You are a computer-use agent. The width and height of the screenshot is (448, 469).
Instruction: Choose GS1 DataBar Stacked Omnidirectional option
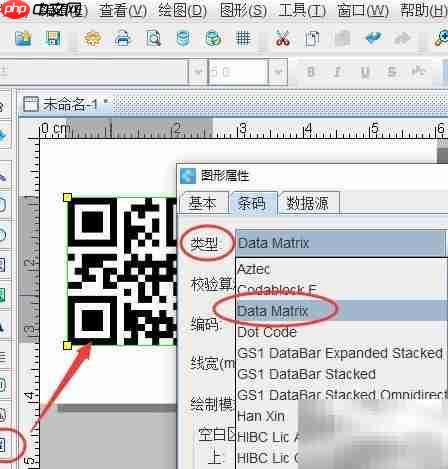click(x=342, y=395)
